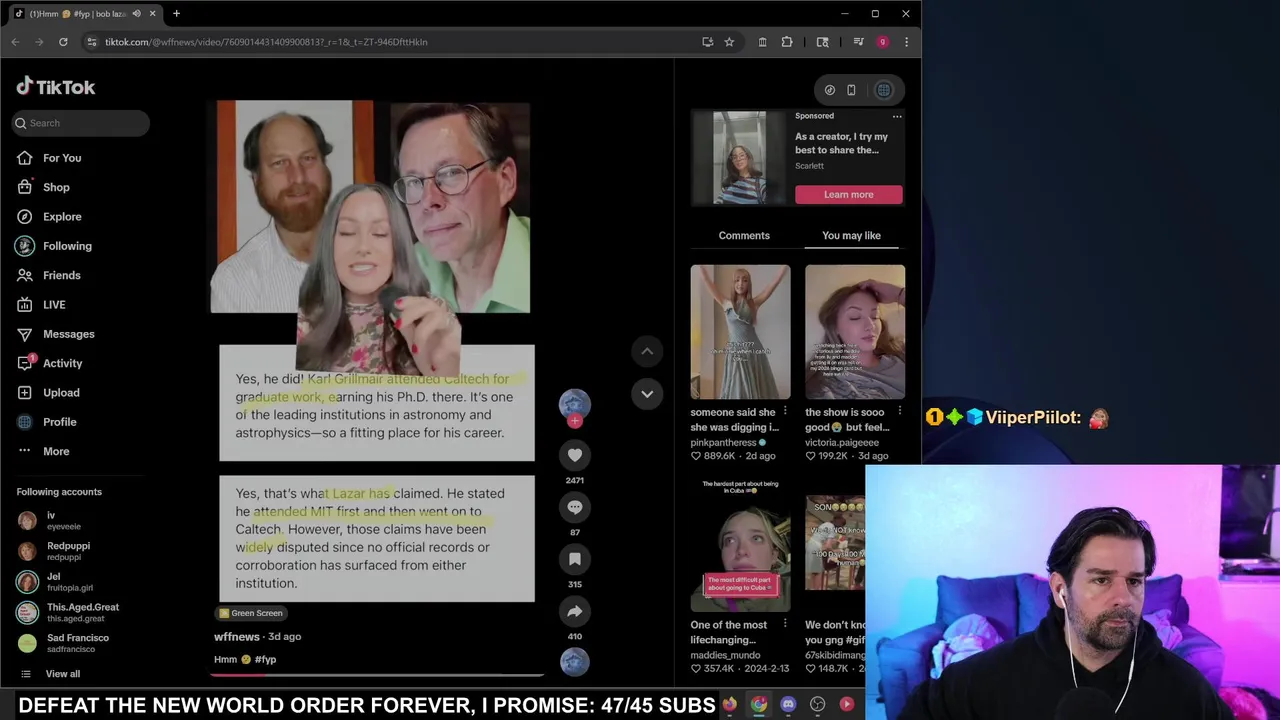Image resolution: width=1280 pixels, height=720 pixels.
Task: Open the Chrome icon in taskbar
Action: pyautogui.click(x=759, y=704)
